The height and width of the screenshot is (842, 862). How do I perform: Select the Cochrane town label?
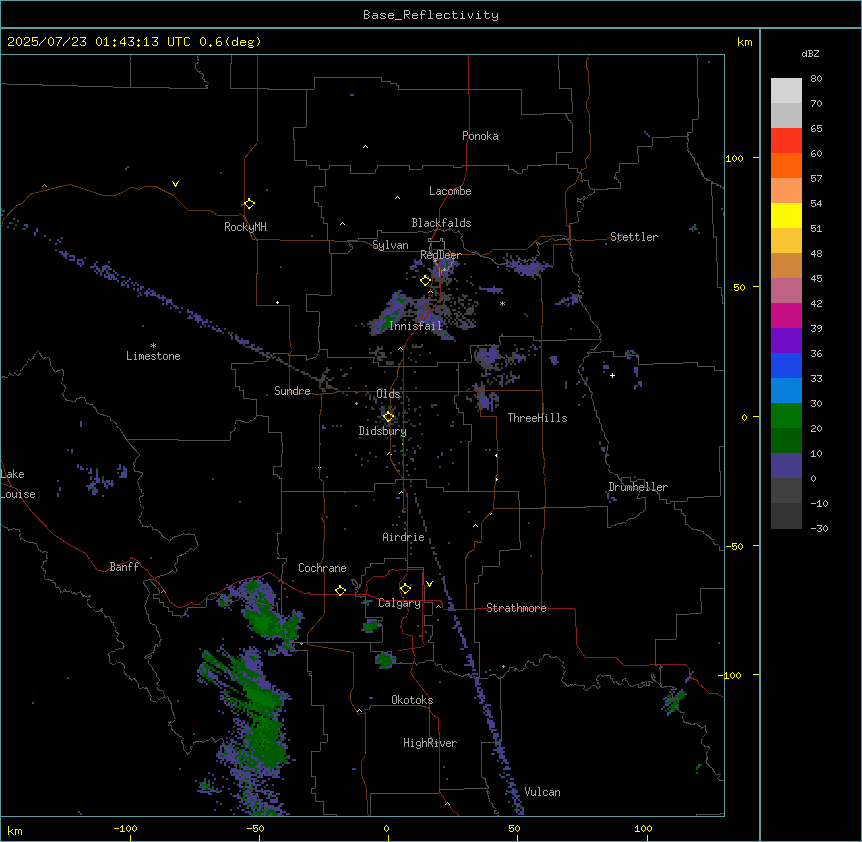tap(322, 568)
